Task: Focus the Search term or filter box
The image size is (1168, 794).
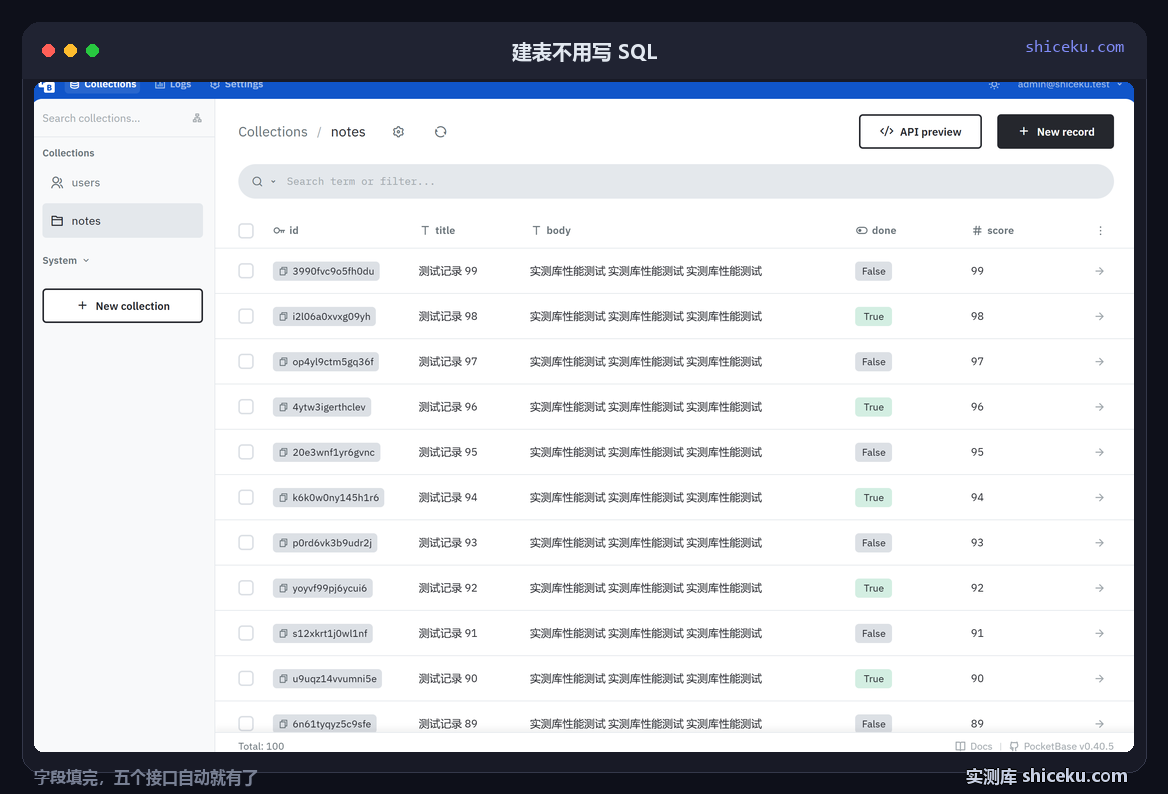Action: click(676, 182)
